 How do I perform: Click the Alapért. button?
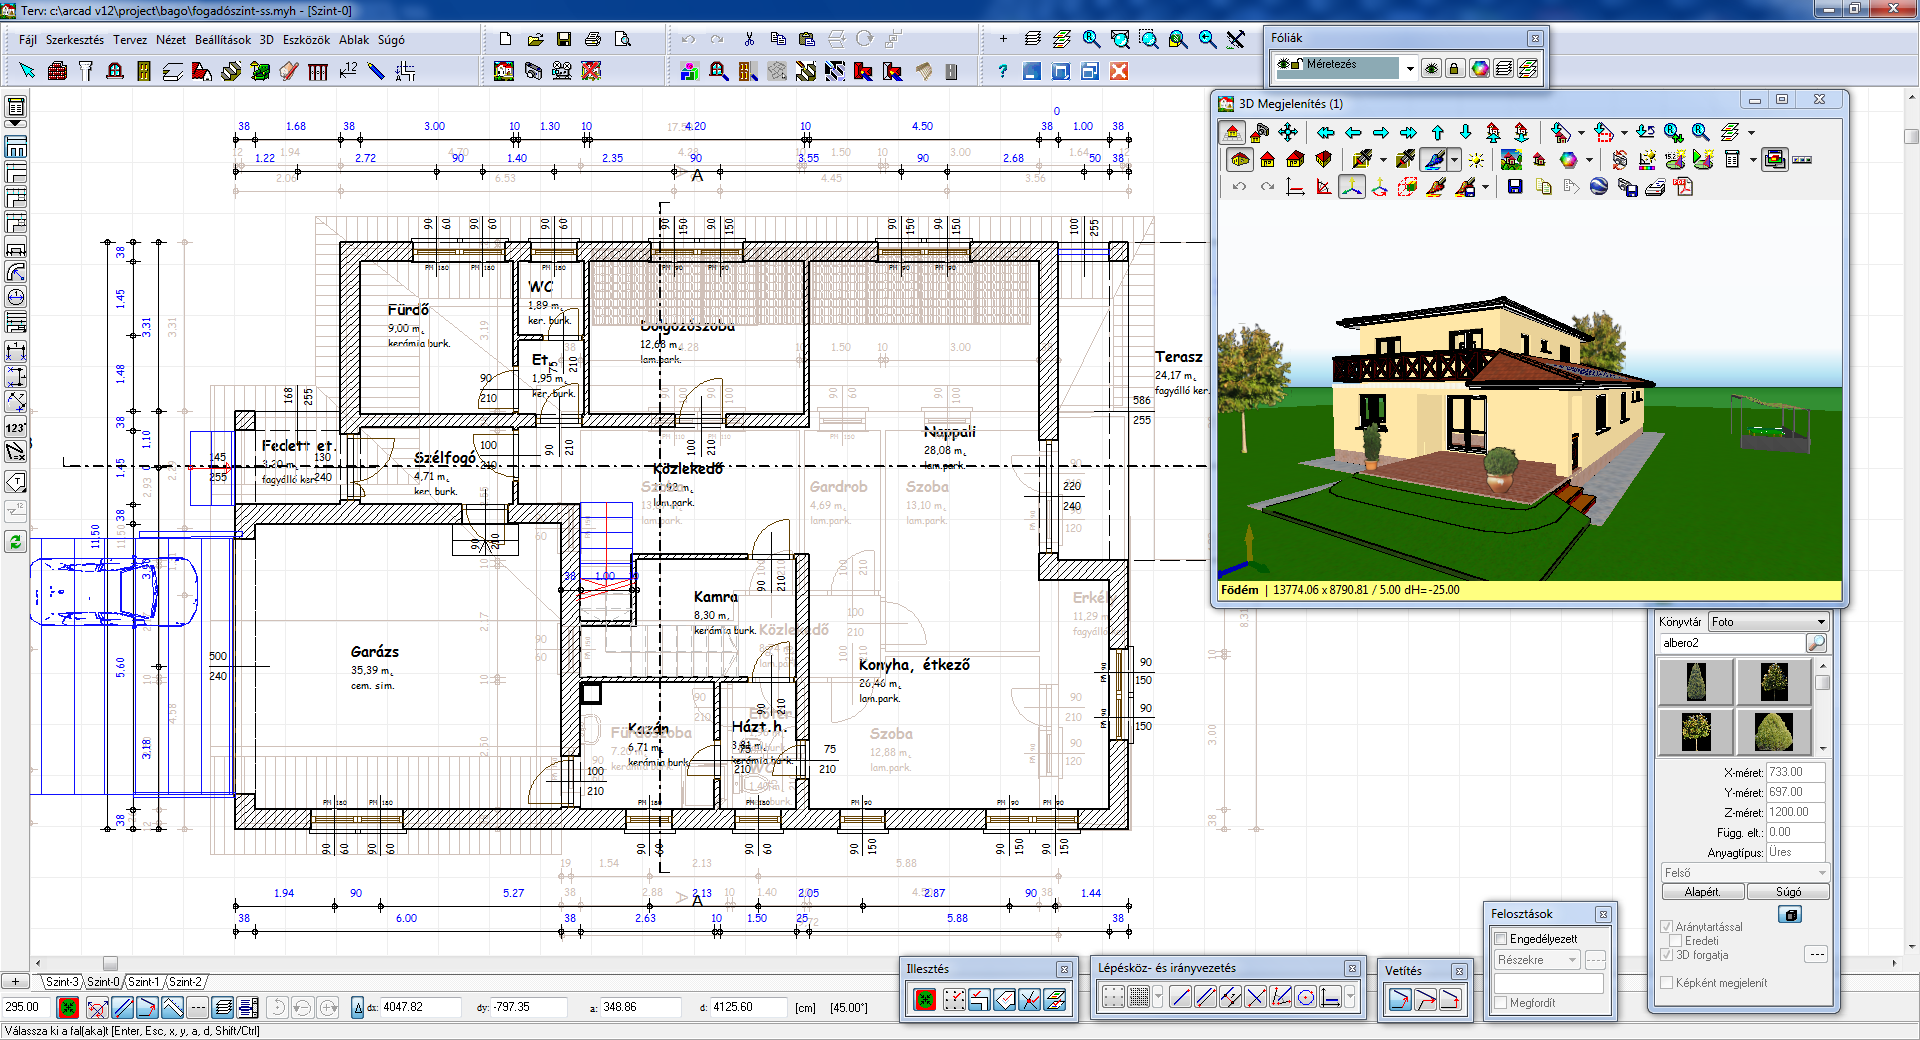[1702, 891]
